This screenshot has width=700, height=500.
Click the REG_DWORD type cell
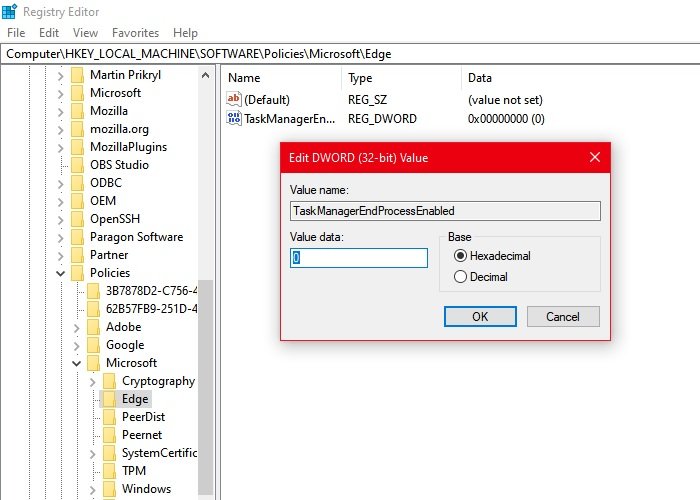(x=382, y=119)
